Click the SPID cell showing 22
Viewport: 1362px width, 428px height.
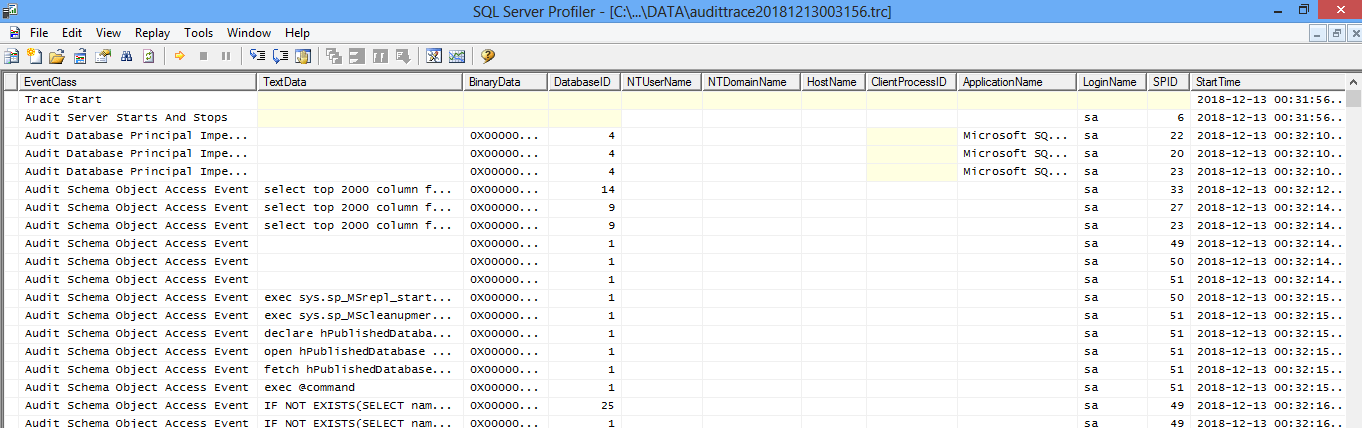click(x=1169, y=136)
